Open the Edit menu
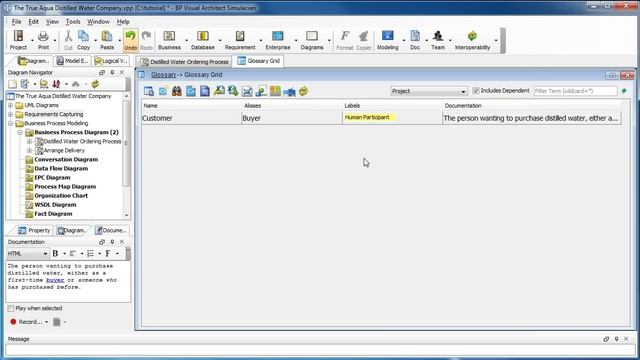Screen dimensions: 640x360 pos(33,22)
